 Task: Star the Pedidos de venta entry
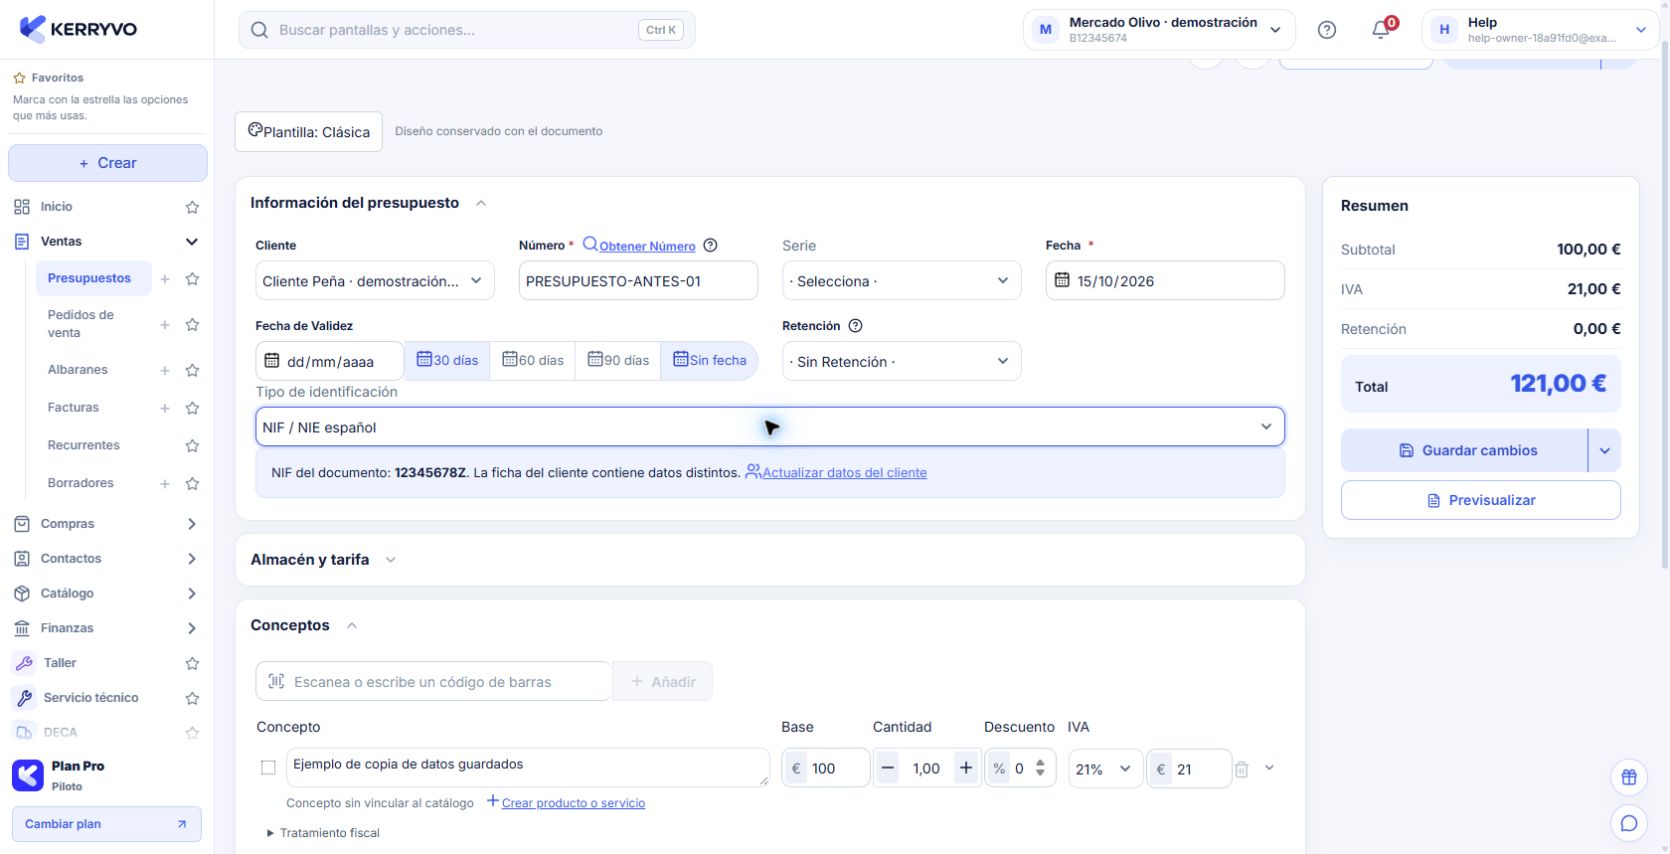[192, 324]
